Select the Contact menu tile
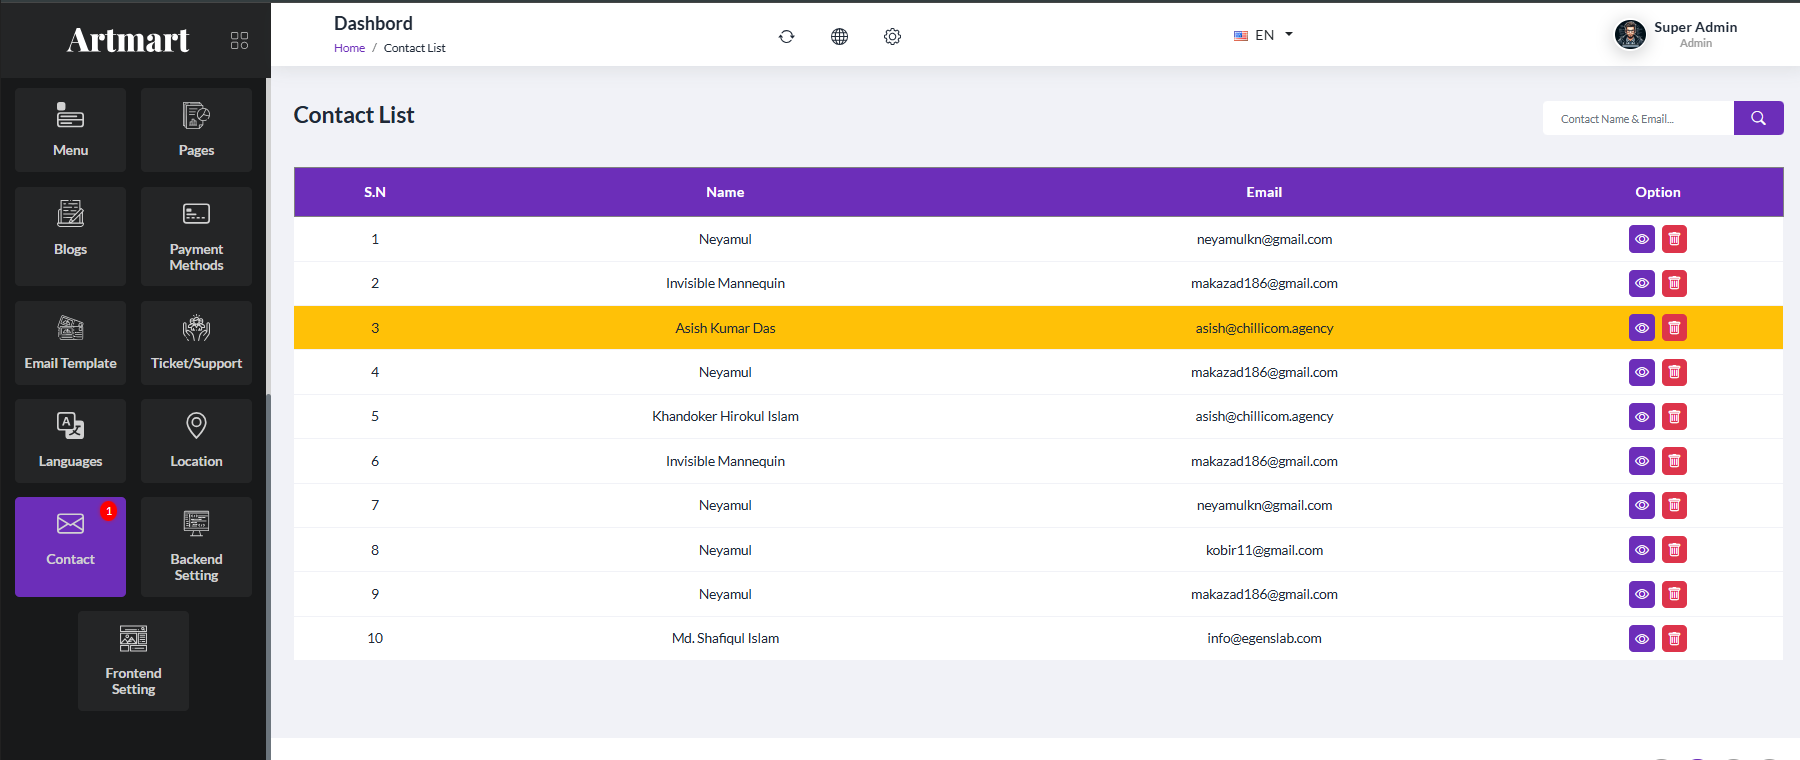 click(x=70, y=547)
